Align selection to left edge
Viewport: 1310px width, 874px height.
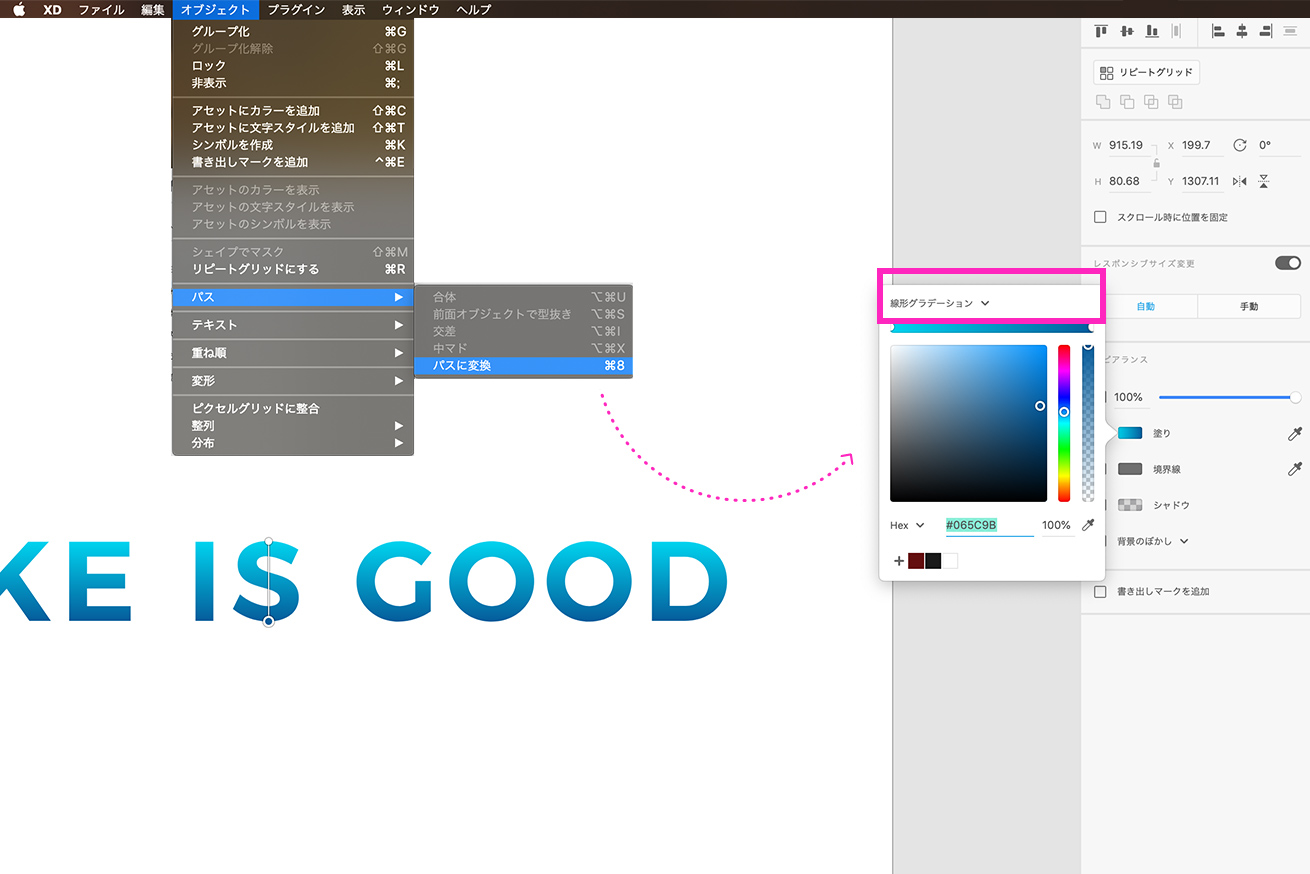pos(1218,31)
